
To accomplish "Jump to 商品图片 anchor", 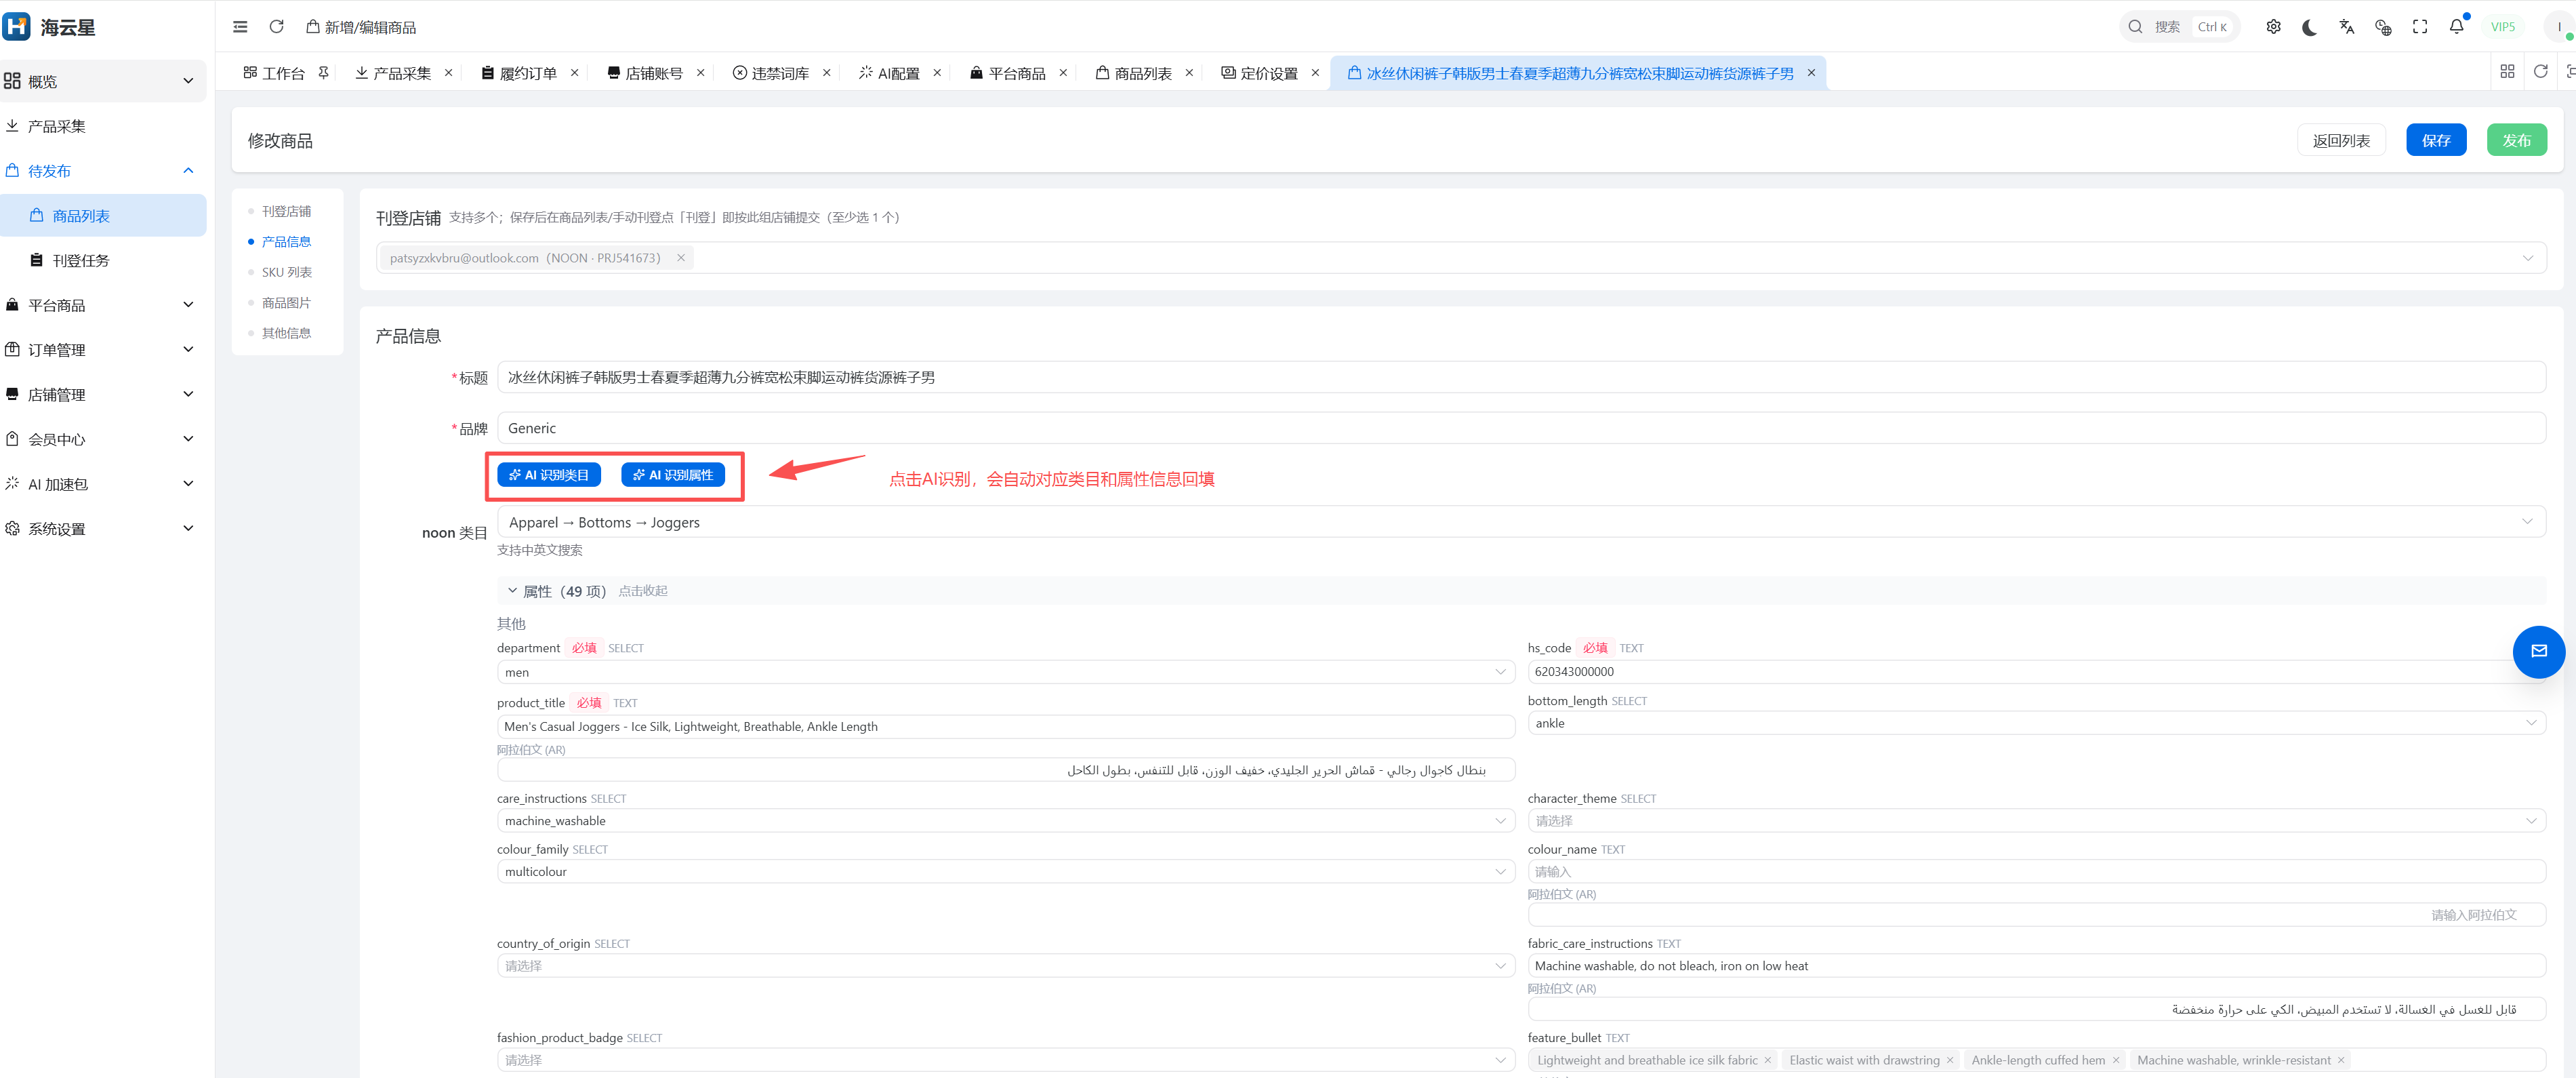I will 286,303.
